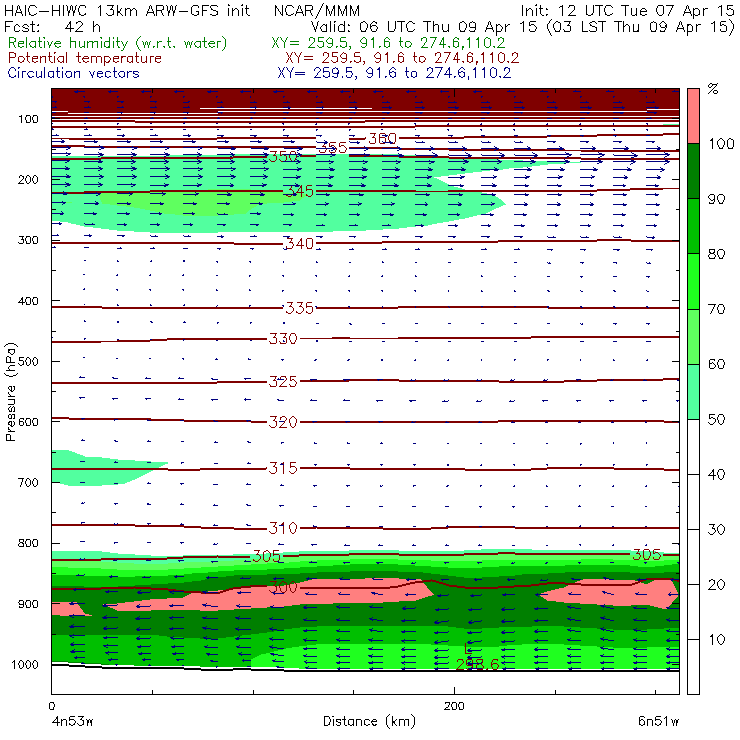Click the 330 contour label
This screenshot has width=740, height=740.
click(283, 339)
